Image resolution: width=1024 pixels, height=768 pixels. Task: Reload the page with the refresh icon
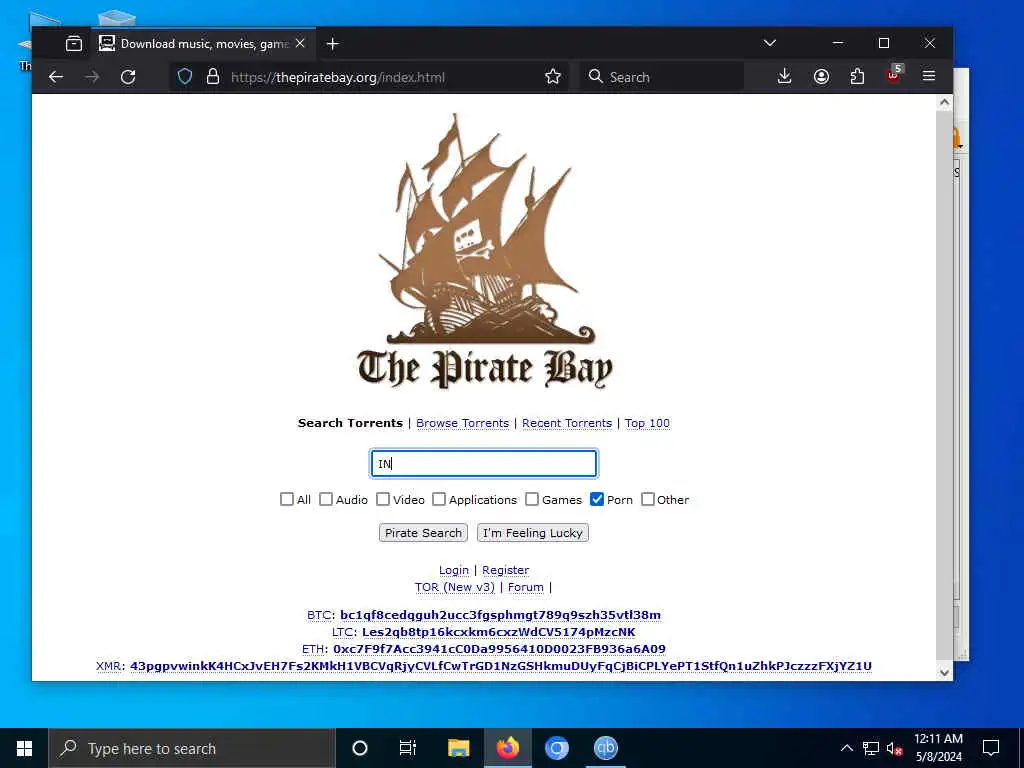(128, 77)
